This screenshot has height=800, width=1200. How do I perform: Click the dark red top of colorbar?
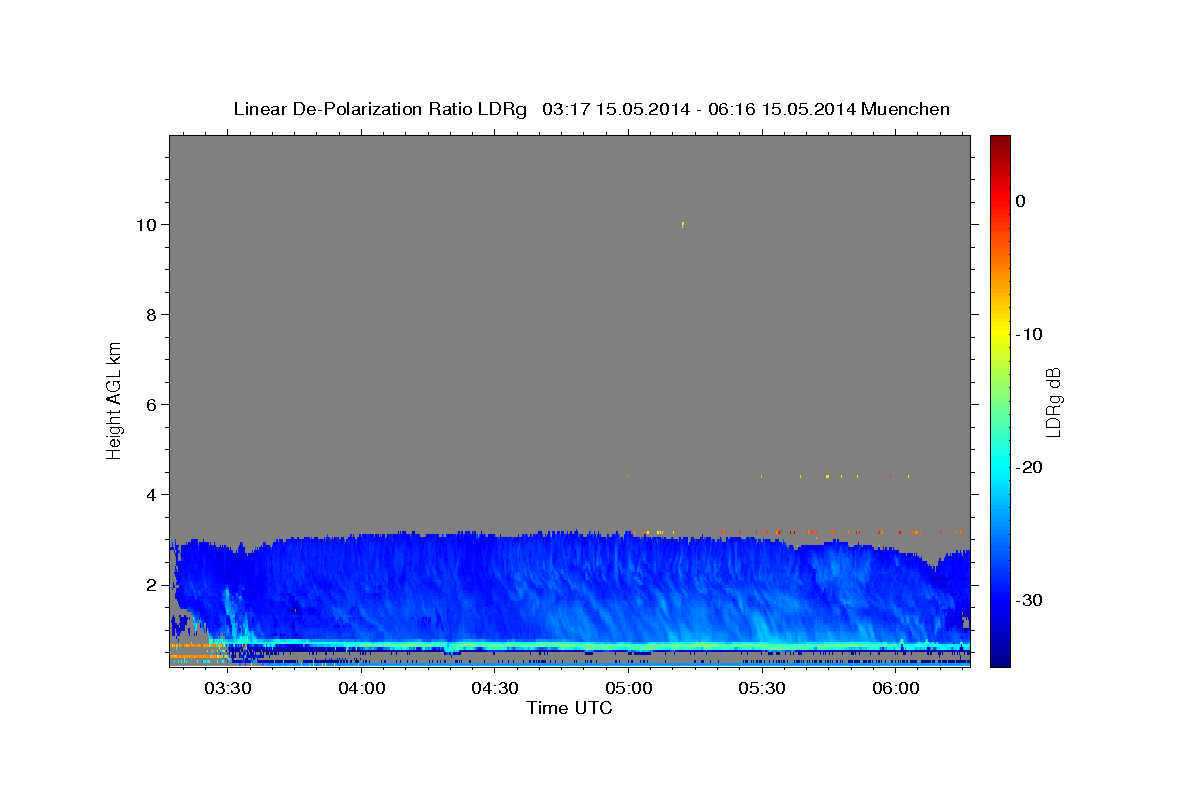click(x=1000, y=141)
